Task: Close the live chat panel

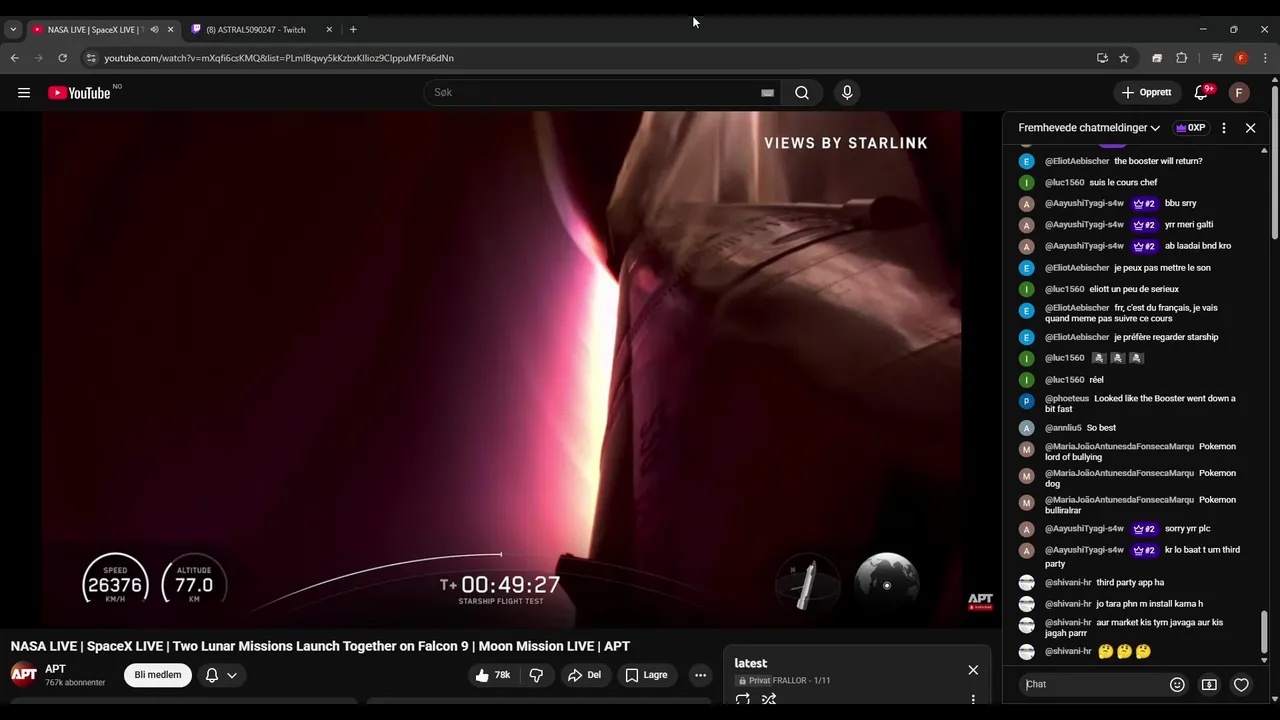Action: tap(1250, 128)
